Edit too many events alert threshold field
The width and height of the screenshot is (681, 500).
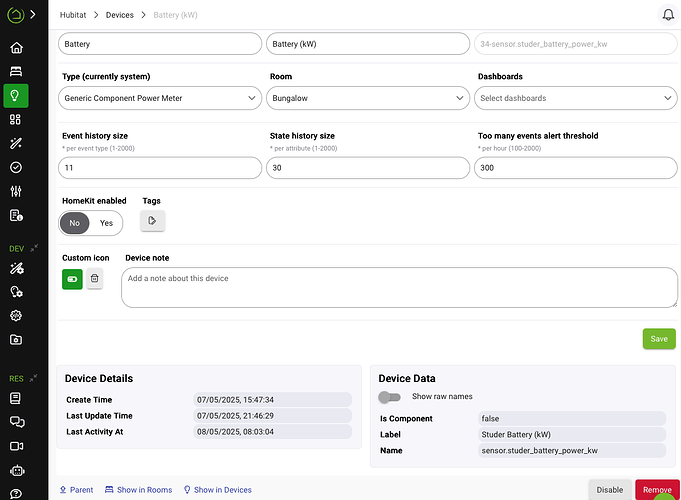(575, 168)
